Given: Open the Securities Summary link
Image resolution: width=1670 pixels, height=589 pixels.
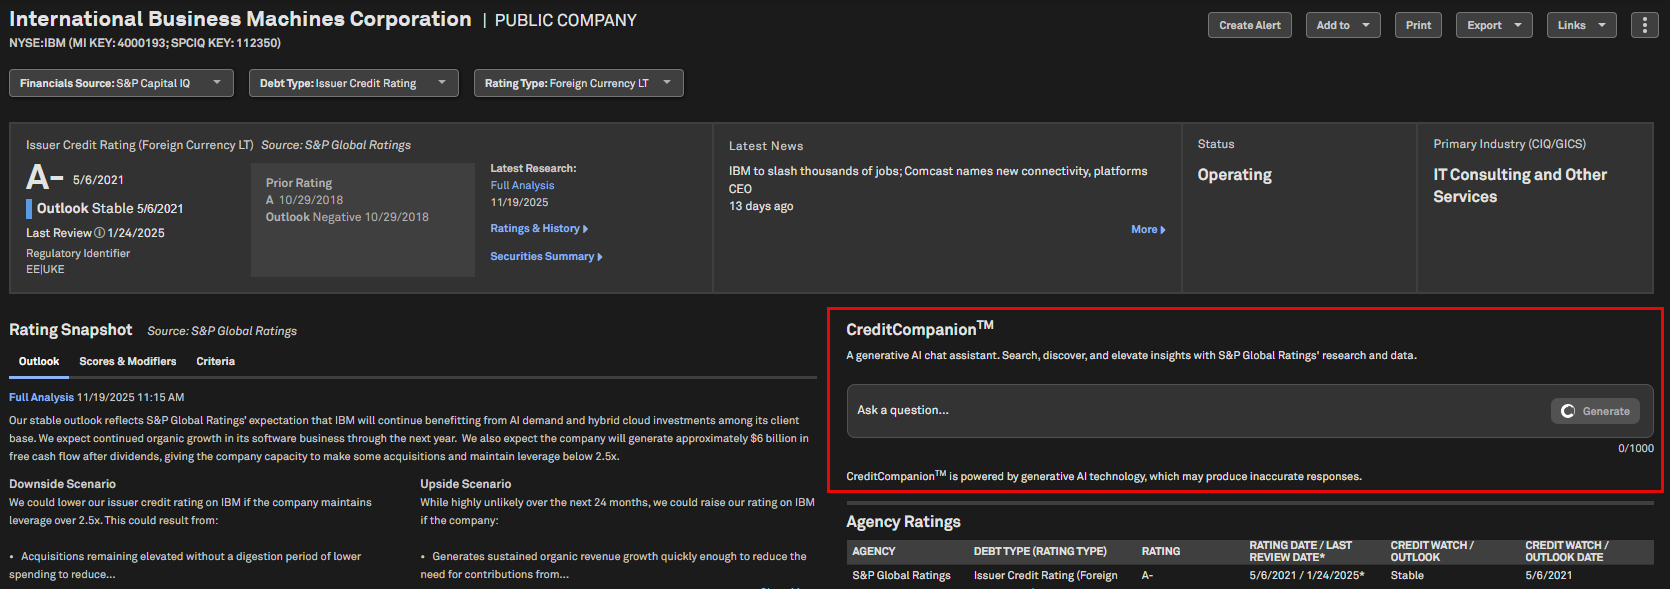Looking at the screenshot, I should point(545,257).
